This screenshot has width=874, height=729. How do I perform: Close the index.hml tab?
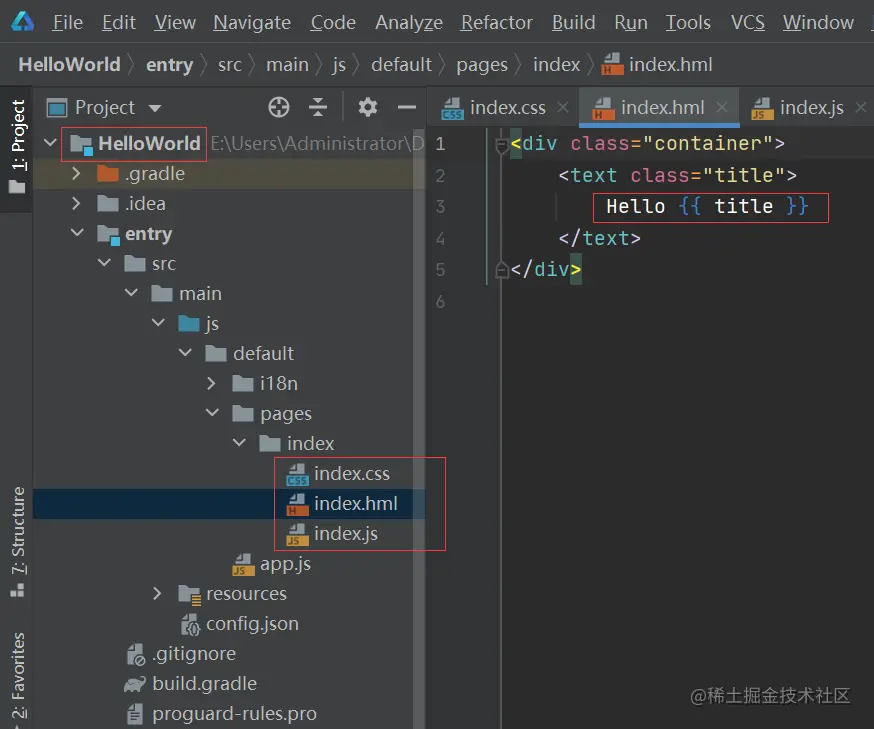pyautogui.click(x=722, y=107)
